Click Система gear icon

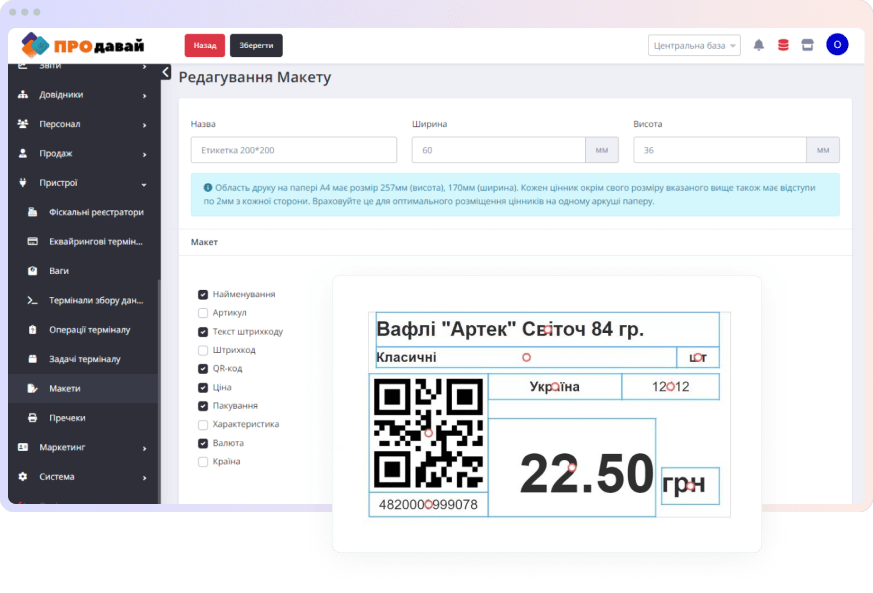[23, 477]
